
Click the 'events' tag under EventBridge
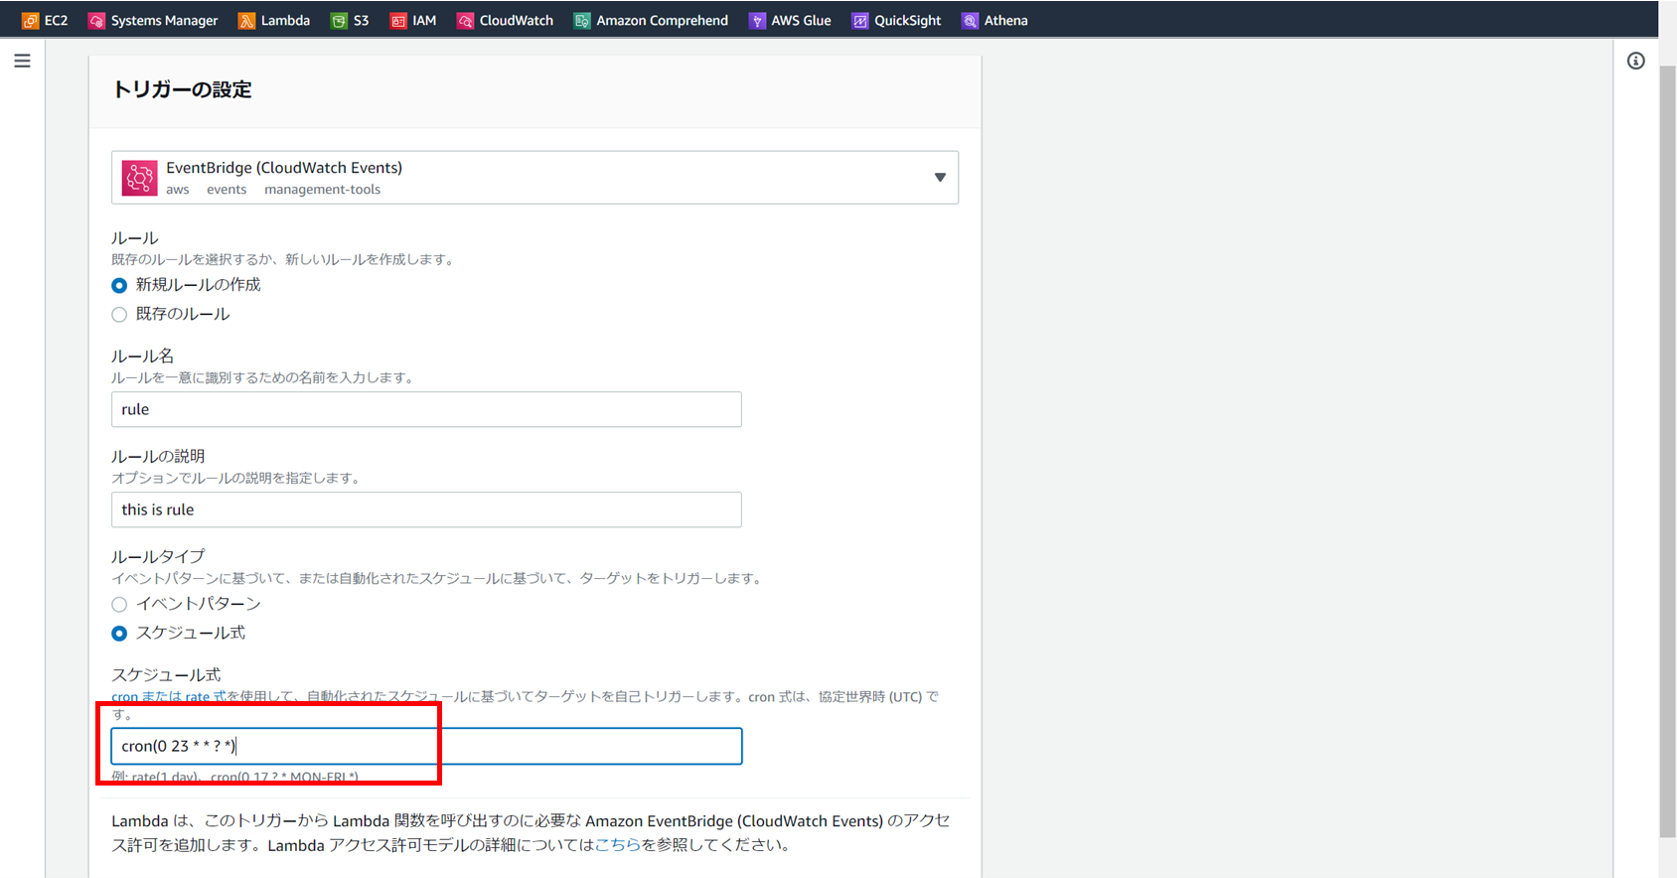click(227, 189)
